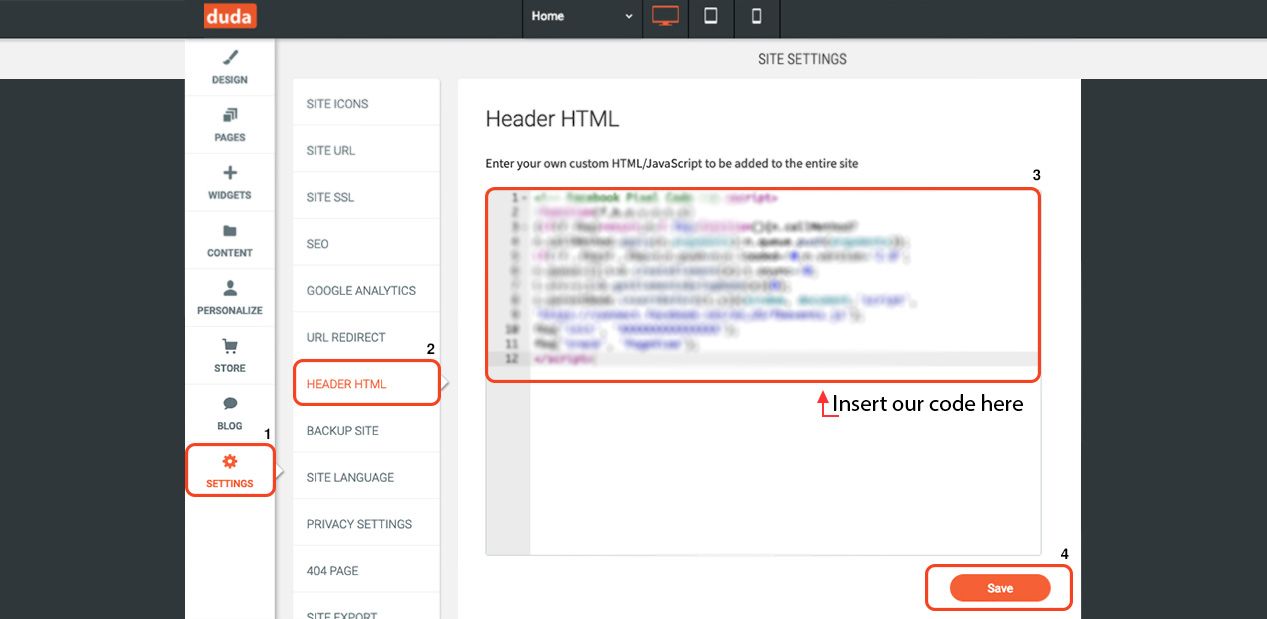The height and width of the screenshot is (619, 1267).
Task: Select Site SSL setting
Action: point(366,197)
